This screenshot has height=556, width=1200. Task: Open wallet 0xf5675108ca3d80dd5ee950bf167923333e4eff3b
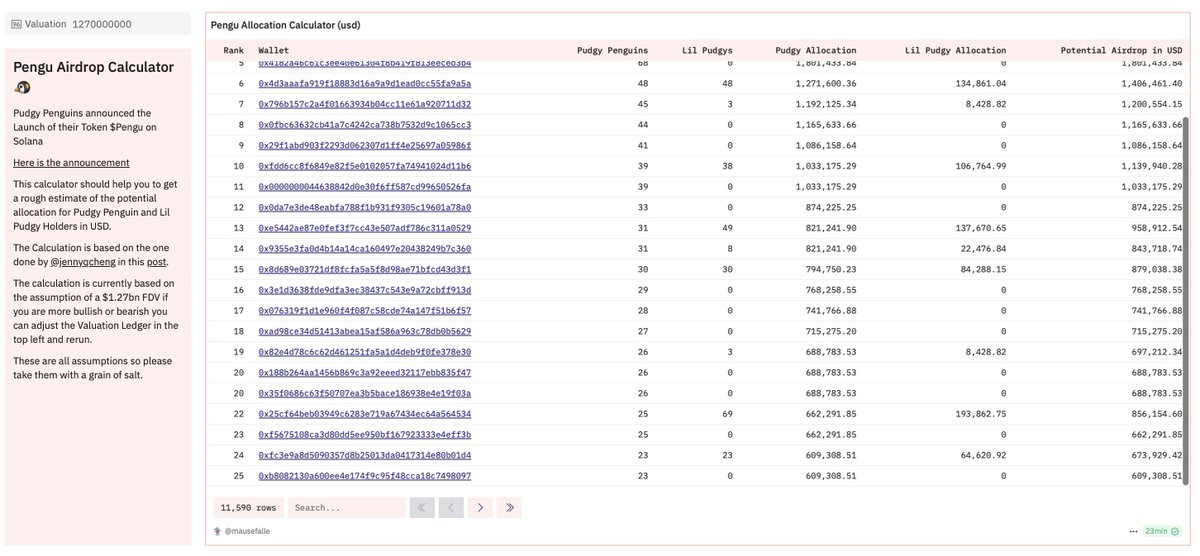[364, 435]
